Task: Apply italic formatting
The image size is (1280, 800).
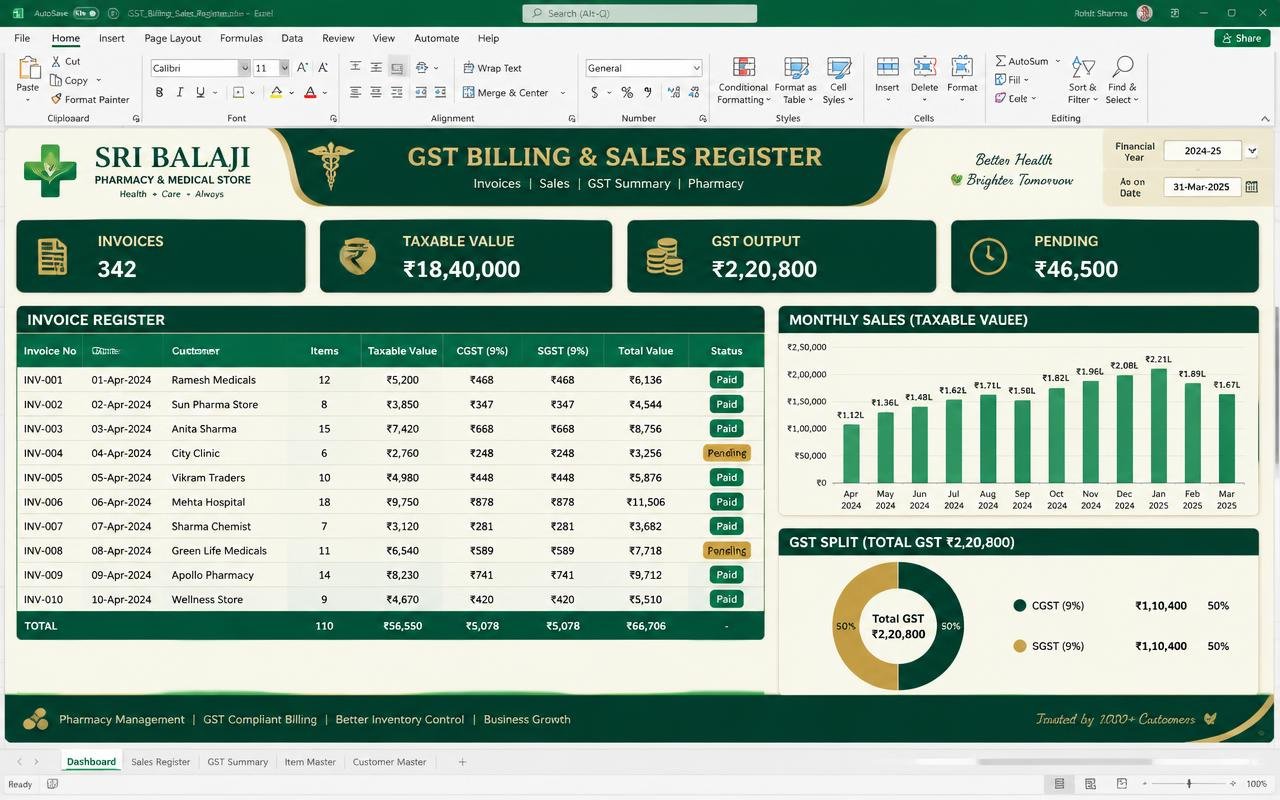Action: [180, 92]
